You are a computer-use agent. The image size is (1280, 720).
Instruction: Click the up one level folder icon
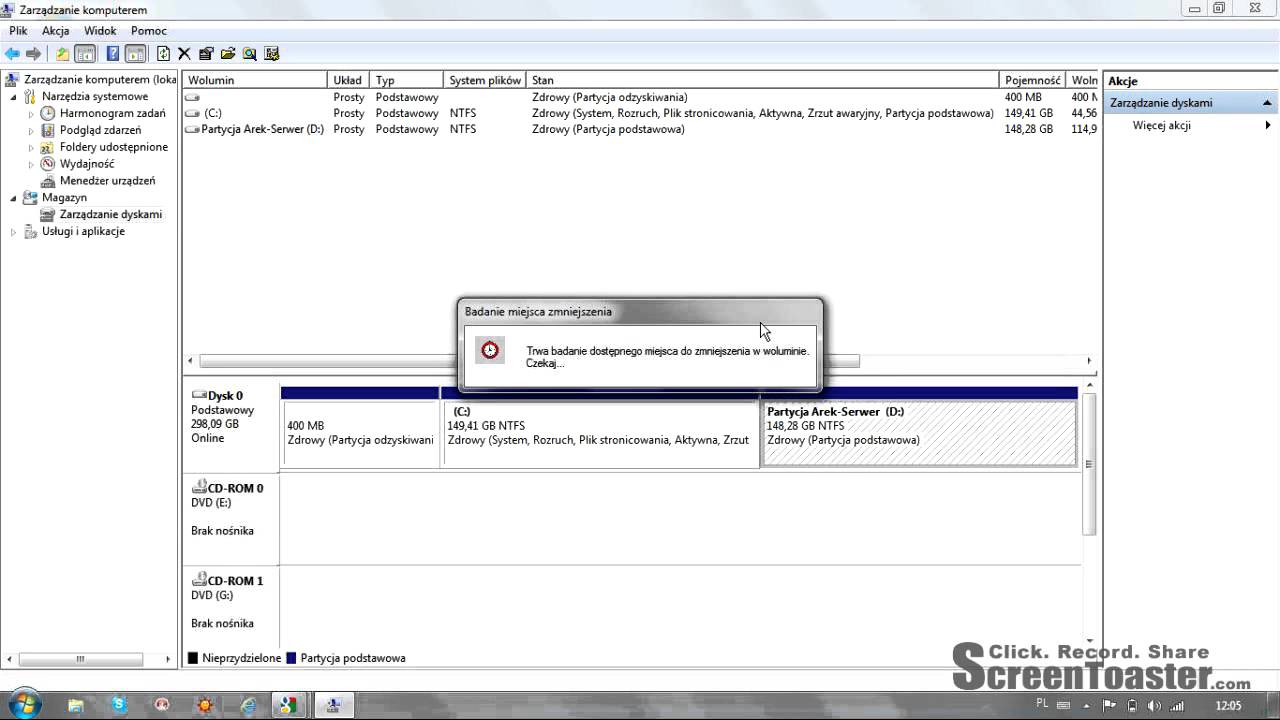(x=62, y=54)
